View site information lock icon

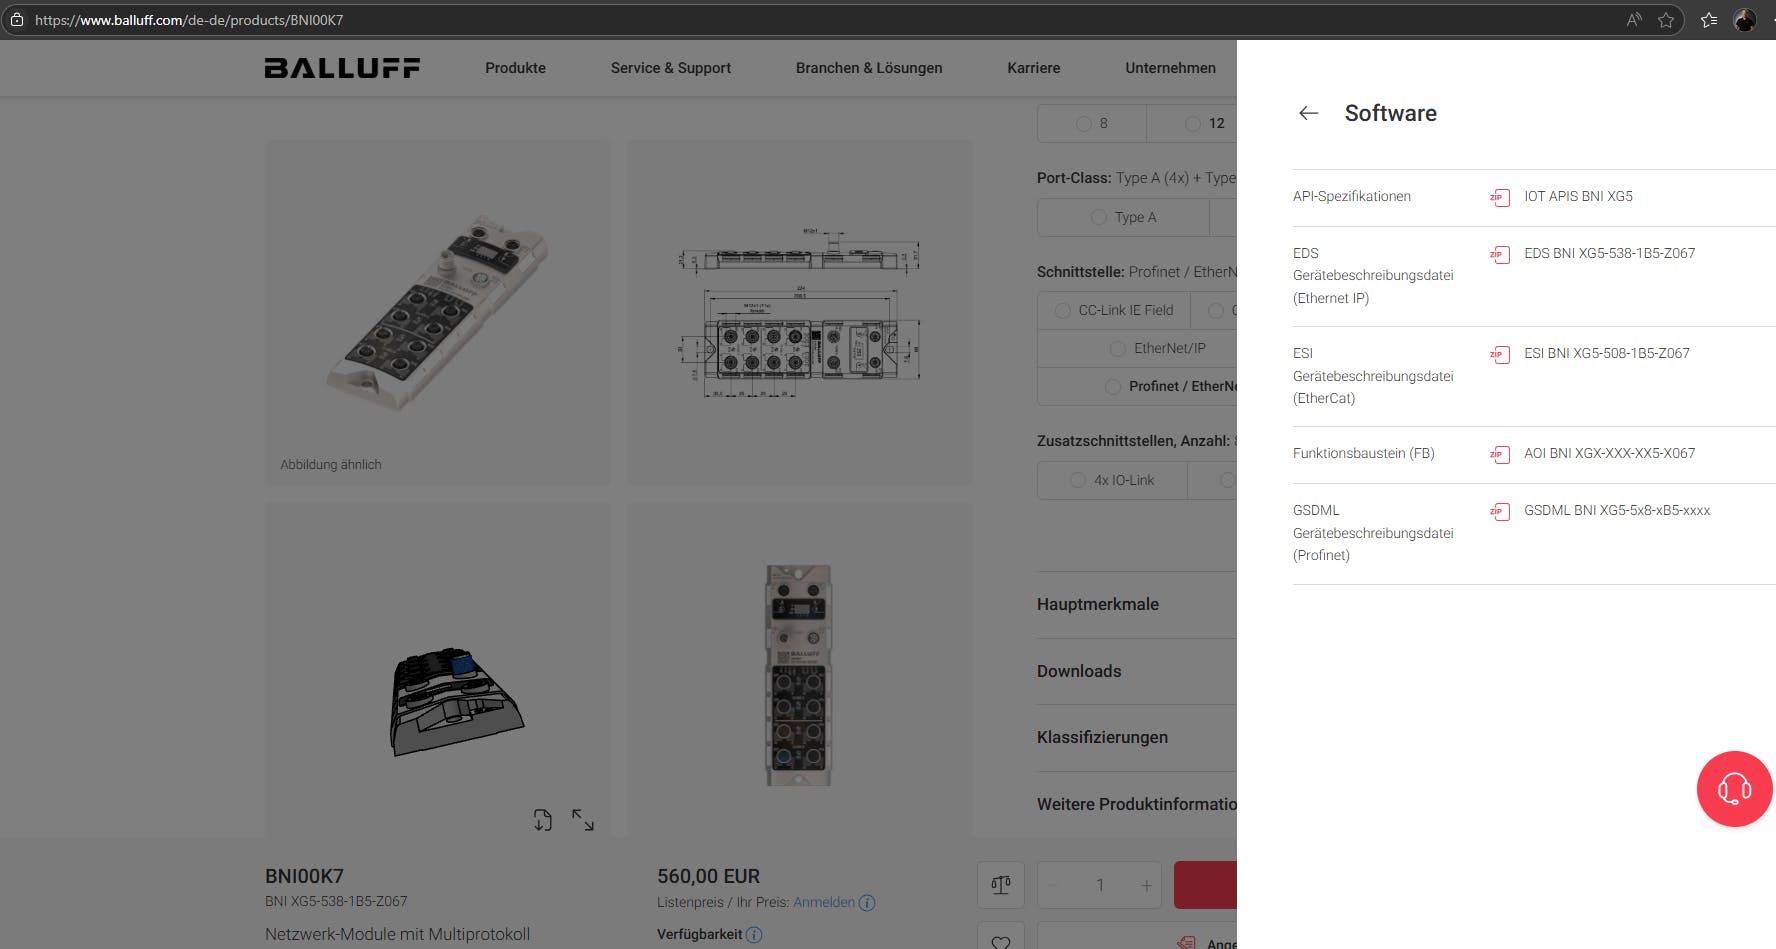[x=17, y=20]
